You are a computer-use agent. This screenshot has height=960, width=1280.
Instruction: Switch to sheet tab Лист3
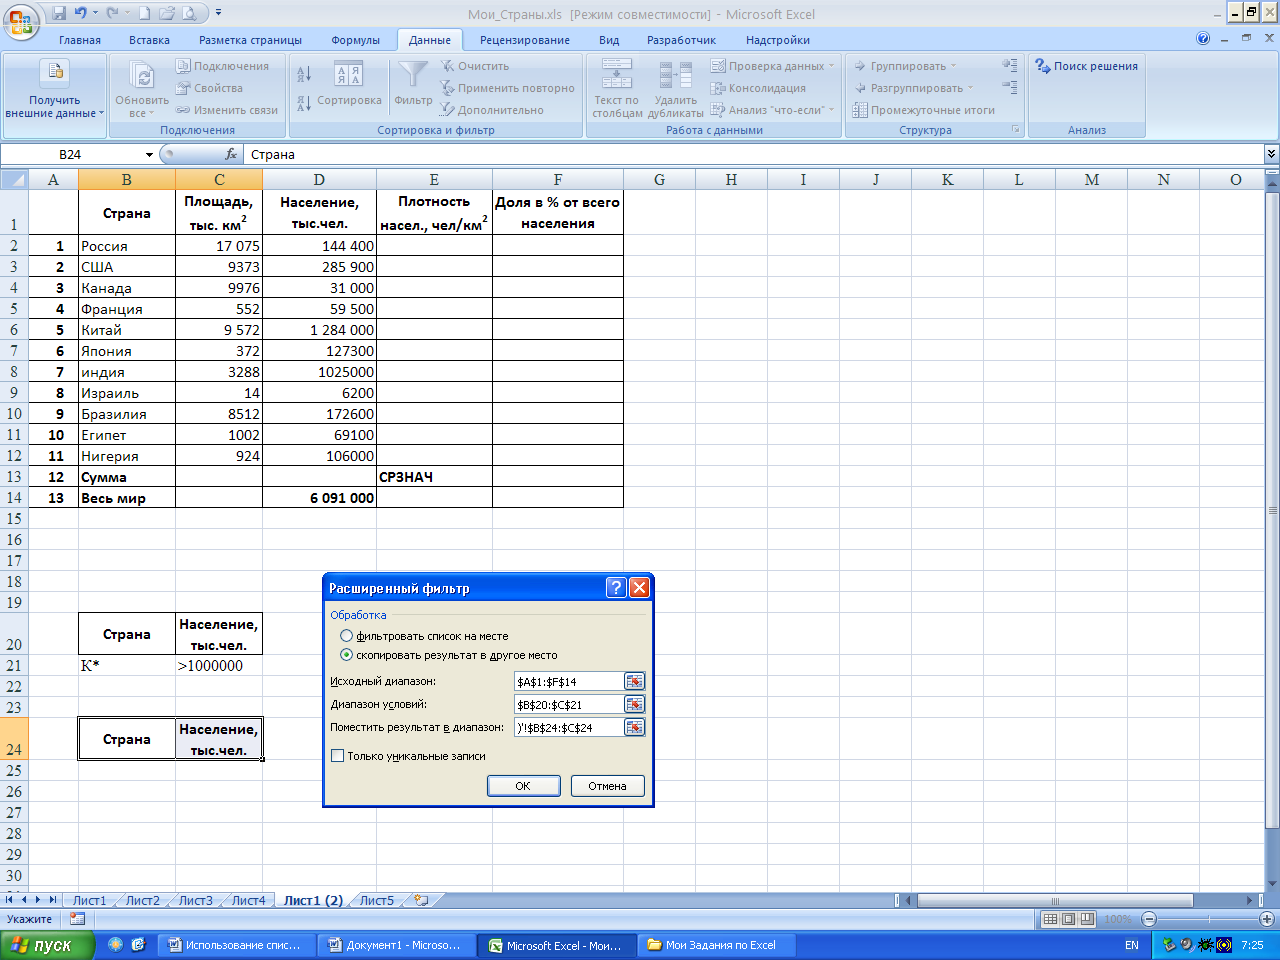(196, 900)
